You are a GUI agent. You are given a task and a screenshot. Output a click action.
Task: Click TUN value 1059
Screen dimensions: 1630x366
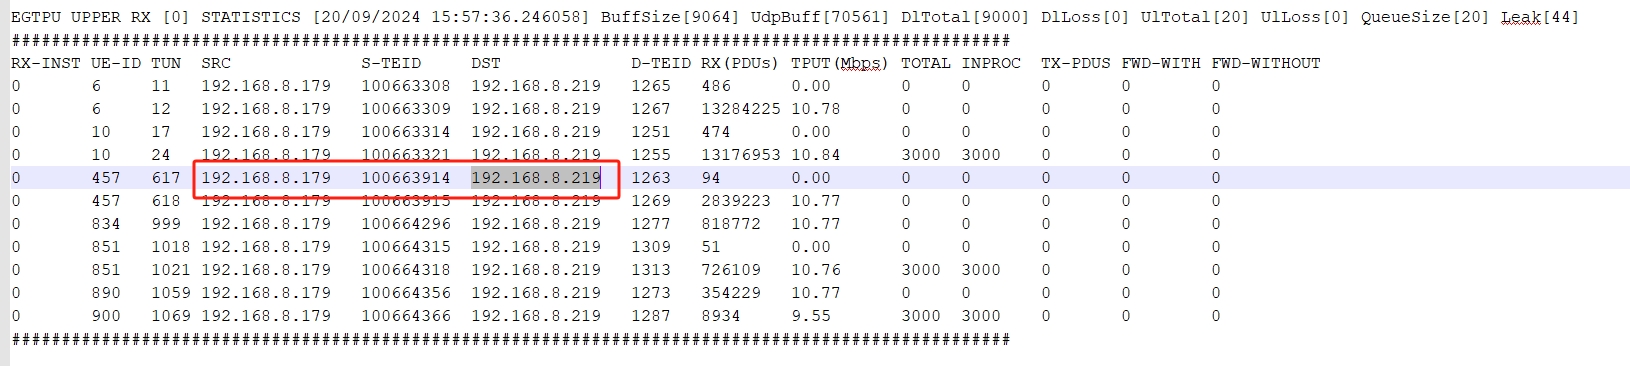click(x=171, y=293)
